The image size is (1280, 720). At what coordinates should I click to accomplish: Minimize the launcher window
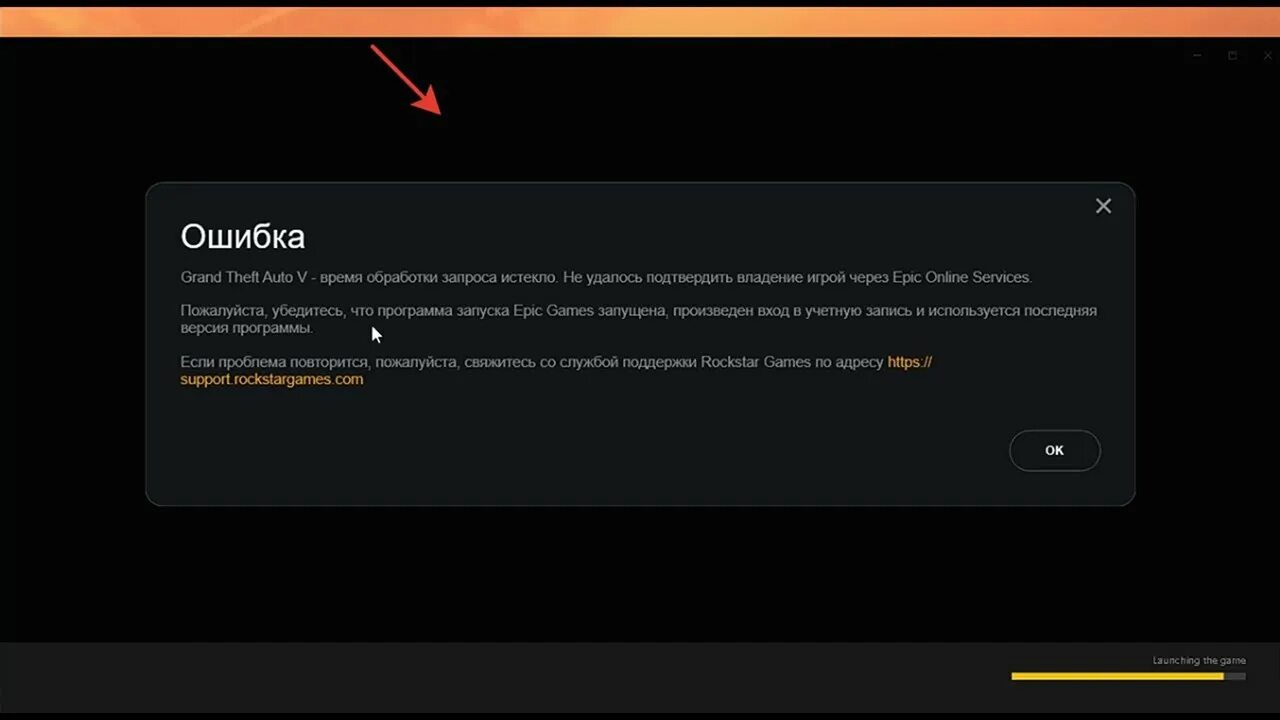coord(1197,56)
